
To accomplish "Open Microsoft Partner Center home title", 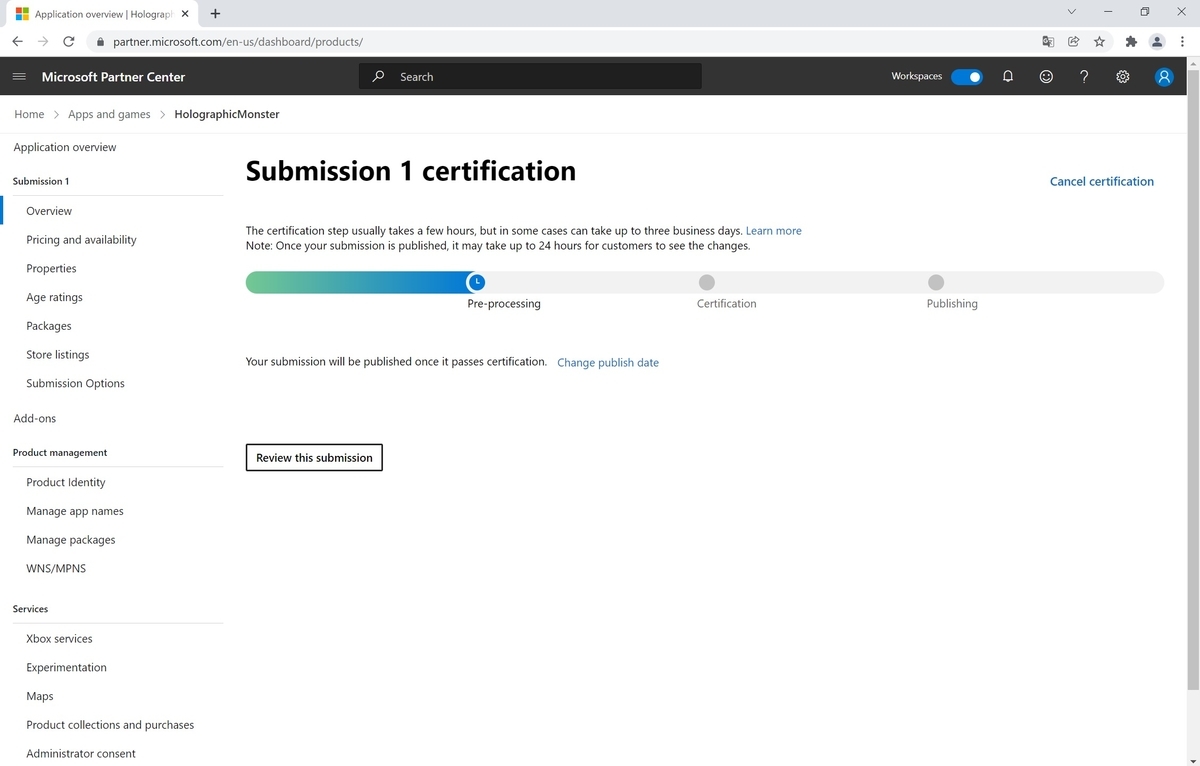I will coord(113,77).
